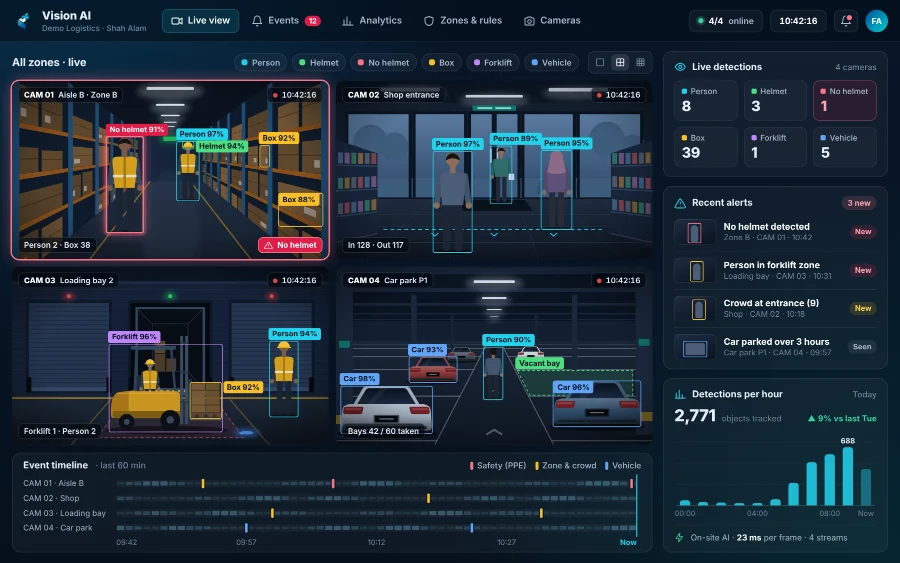Viewport: 900px width, 563px height.
Task: Open No helmet detected alert thumbnail
Action: 695,232
